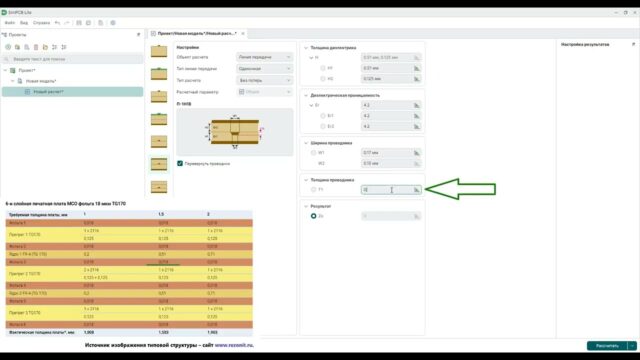The height and width of the screenshot is (360, 640).
Task: Select the highlighted stripline structure thumbnail
Action: (x=159, y=164)
